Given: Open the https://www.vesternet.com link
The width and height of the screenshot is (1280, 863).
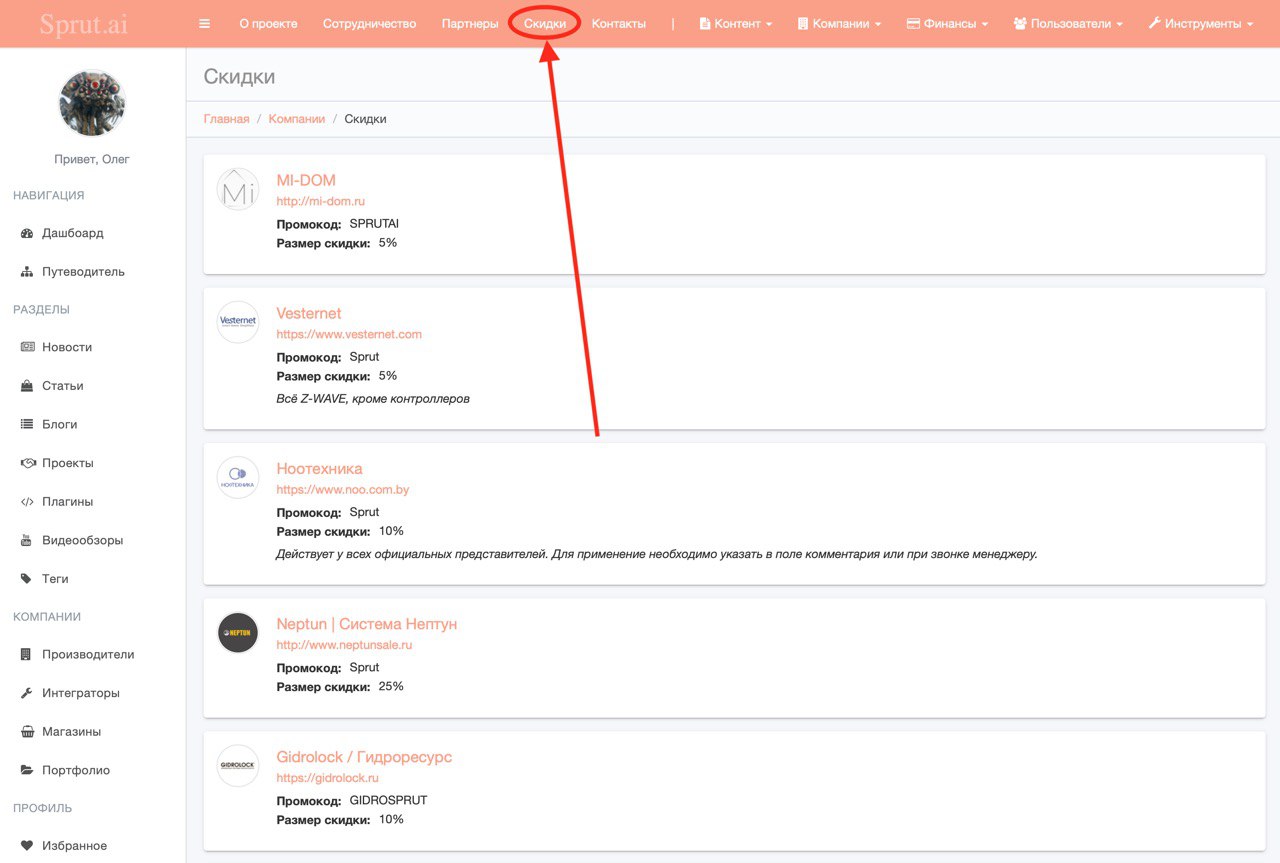Looking at the screenshot, I should click(x=349, y=334).
